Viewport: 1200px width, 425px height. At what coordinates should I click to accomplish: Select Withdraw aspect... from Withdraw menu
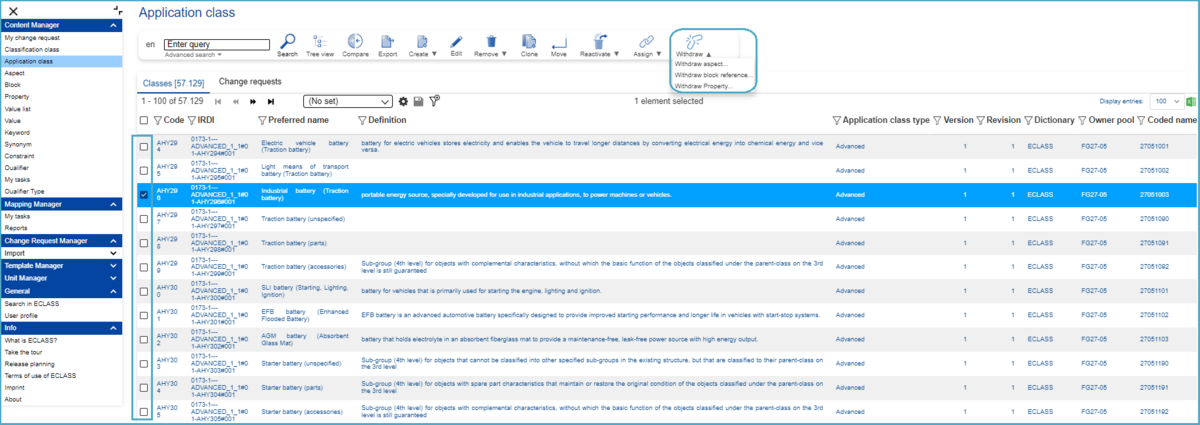(701, 64)
